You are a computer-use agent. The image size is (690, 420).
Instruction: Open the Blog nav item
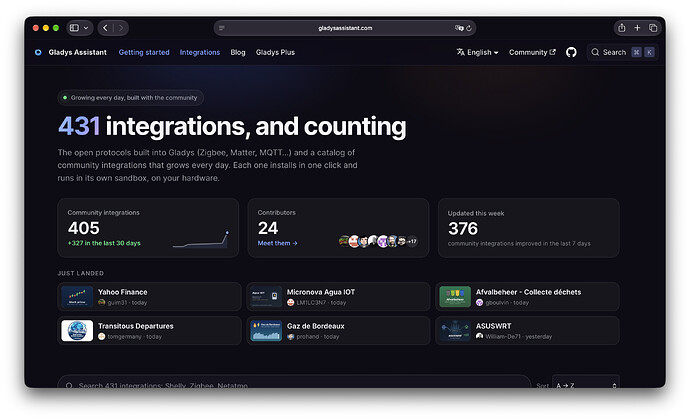click(x=238, y=52)
